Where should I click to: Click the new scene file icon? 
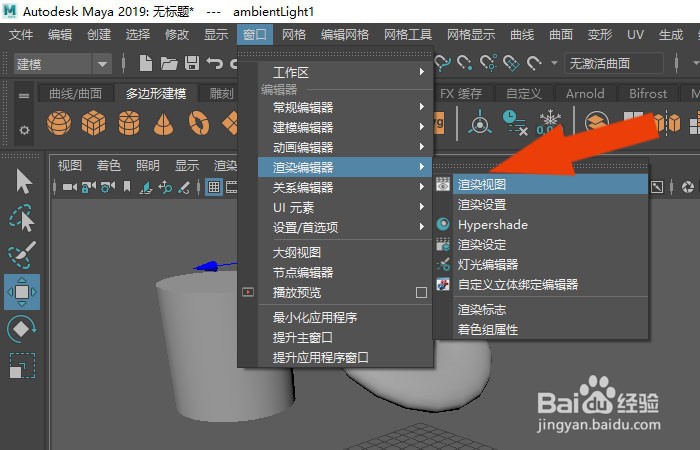pos(146,63)
